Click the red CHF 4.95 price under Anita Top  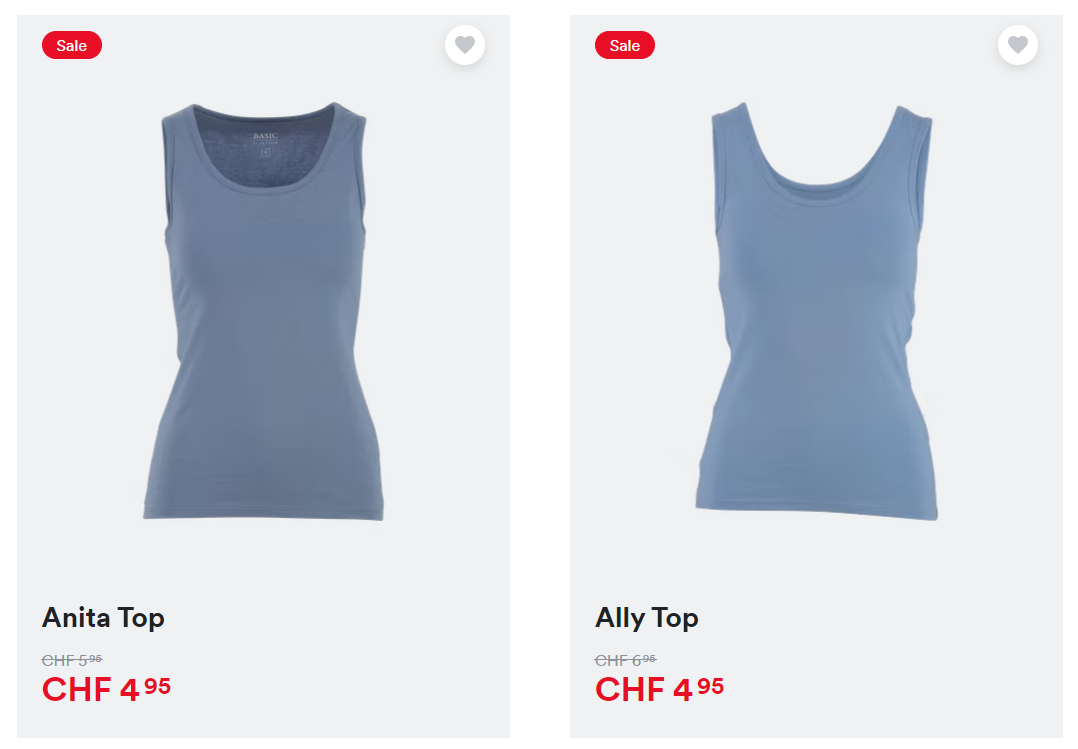pos(106,689)
